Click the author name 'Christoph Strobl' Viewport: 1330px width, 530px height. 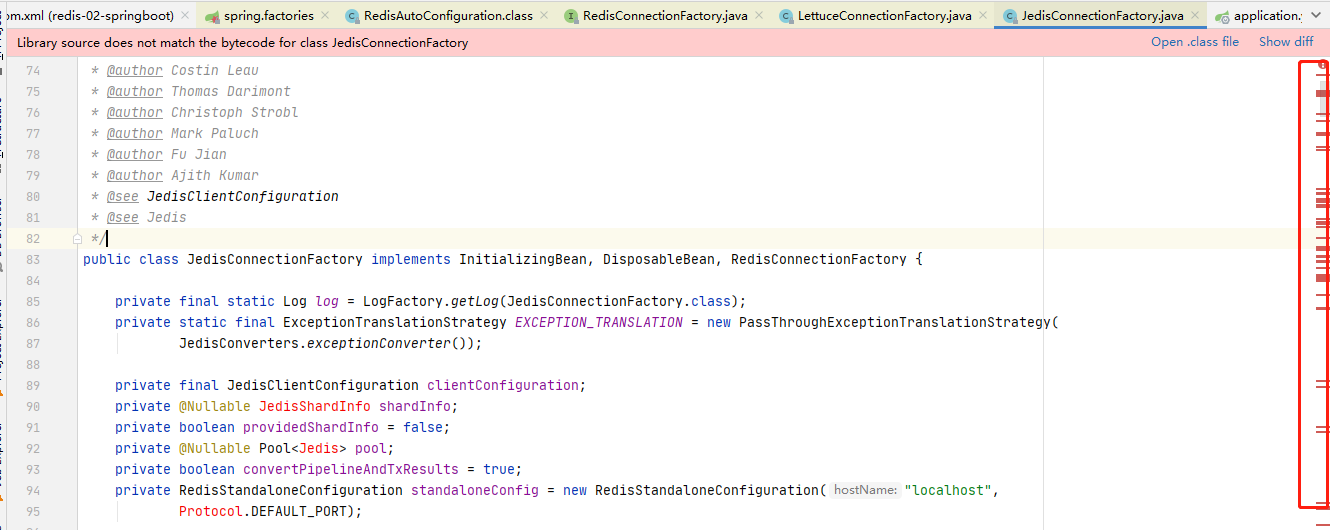pos(235,112)
